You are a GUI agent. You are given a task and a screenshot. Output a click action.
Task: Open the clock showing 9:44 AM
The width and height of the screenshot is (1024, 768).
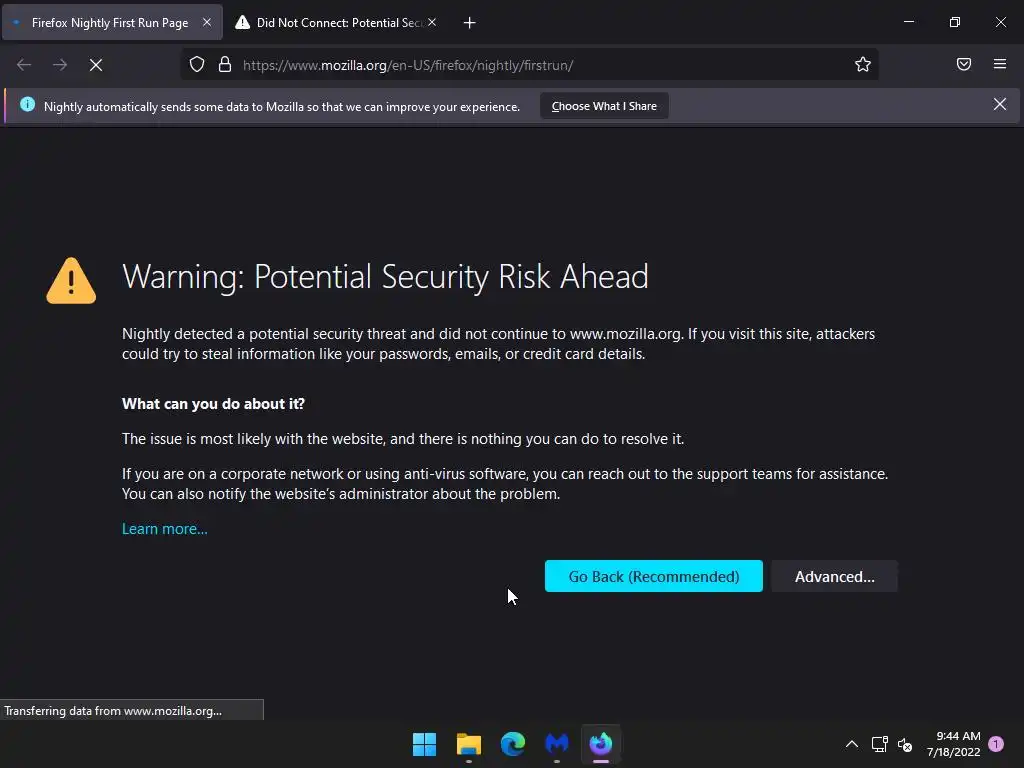coord(953,744)
